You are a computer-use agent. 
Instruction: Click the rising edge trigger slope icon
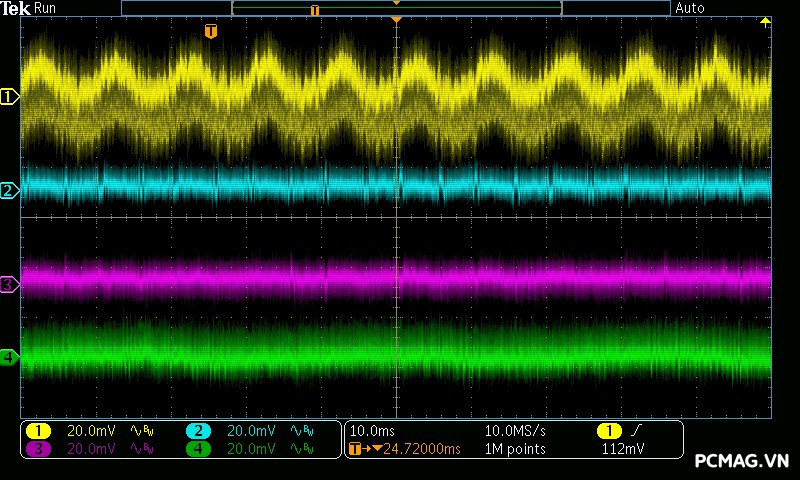point(637,430)
